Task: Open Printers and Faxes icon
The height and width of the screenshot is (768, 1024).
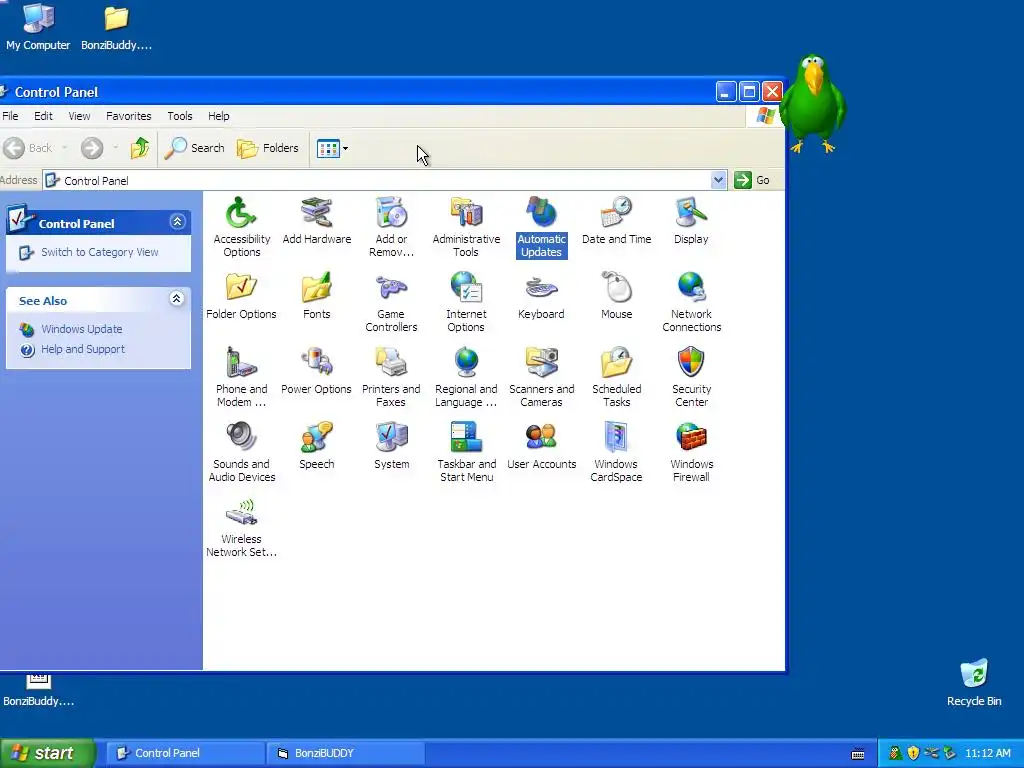Action: pyautogui.click(x=391, y=377)
